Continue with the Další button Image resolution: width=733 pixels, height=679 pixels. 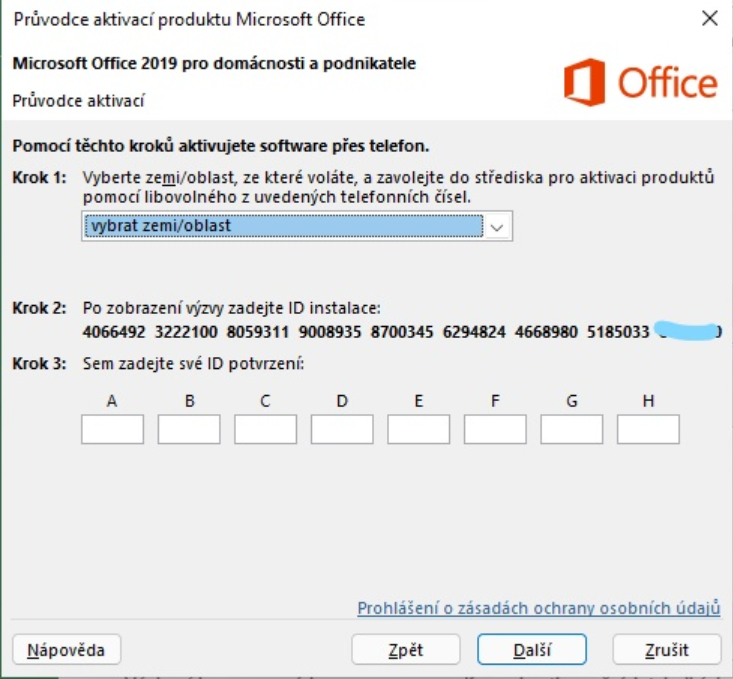coord(532,650)
